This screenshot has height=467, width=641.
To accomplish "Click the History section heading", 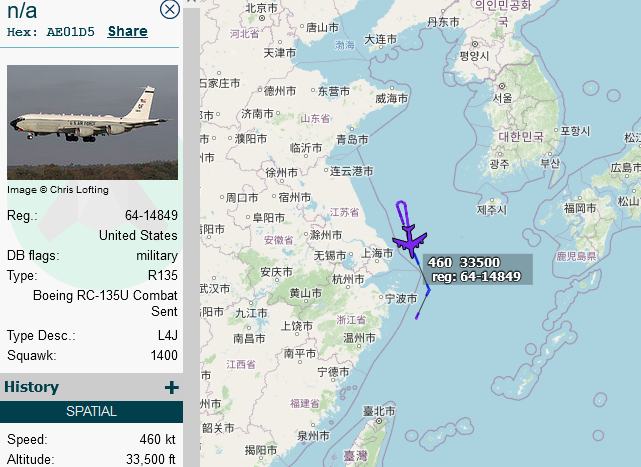I will [x=31, y=387].
